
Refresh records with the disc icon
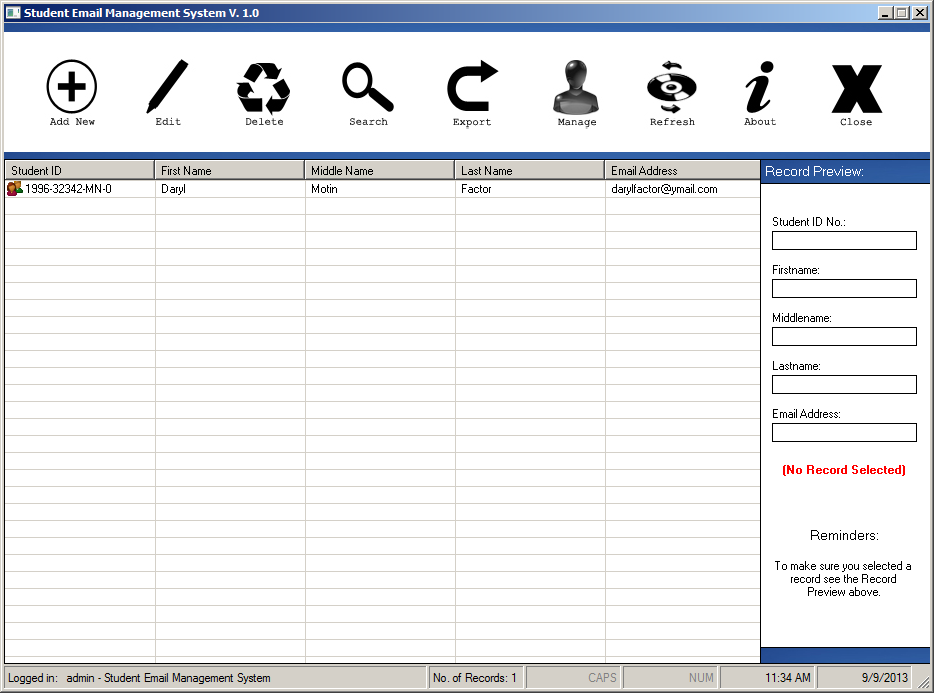(x=672, y=87)
